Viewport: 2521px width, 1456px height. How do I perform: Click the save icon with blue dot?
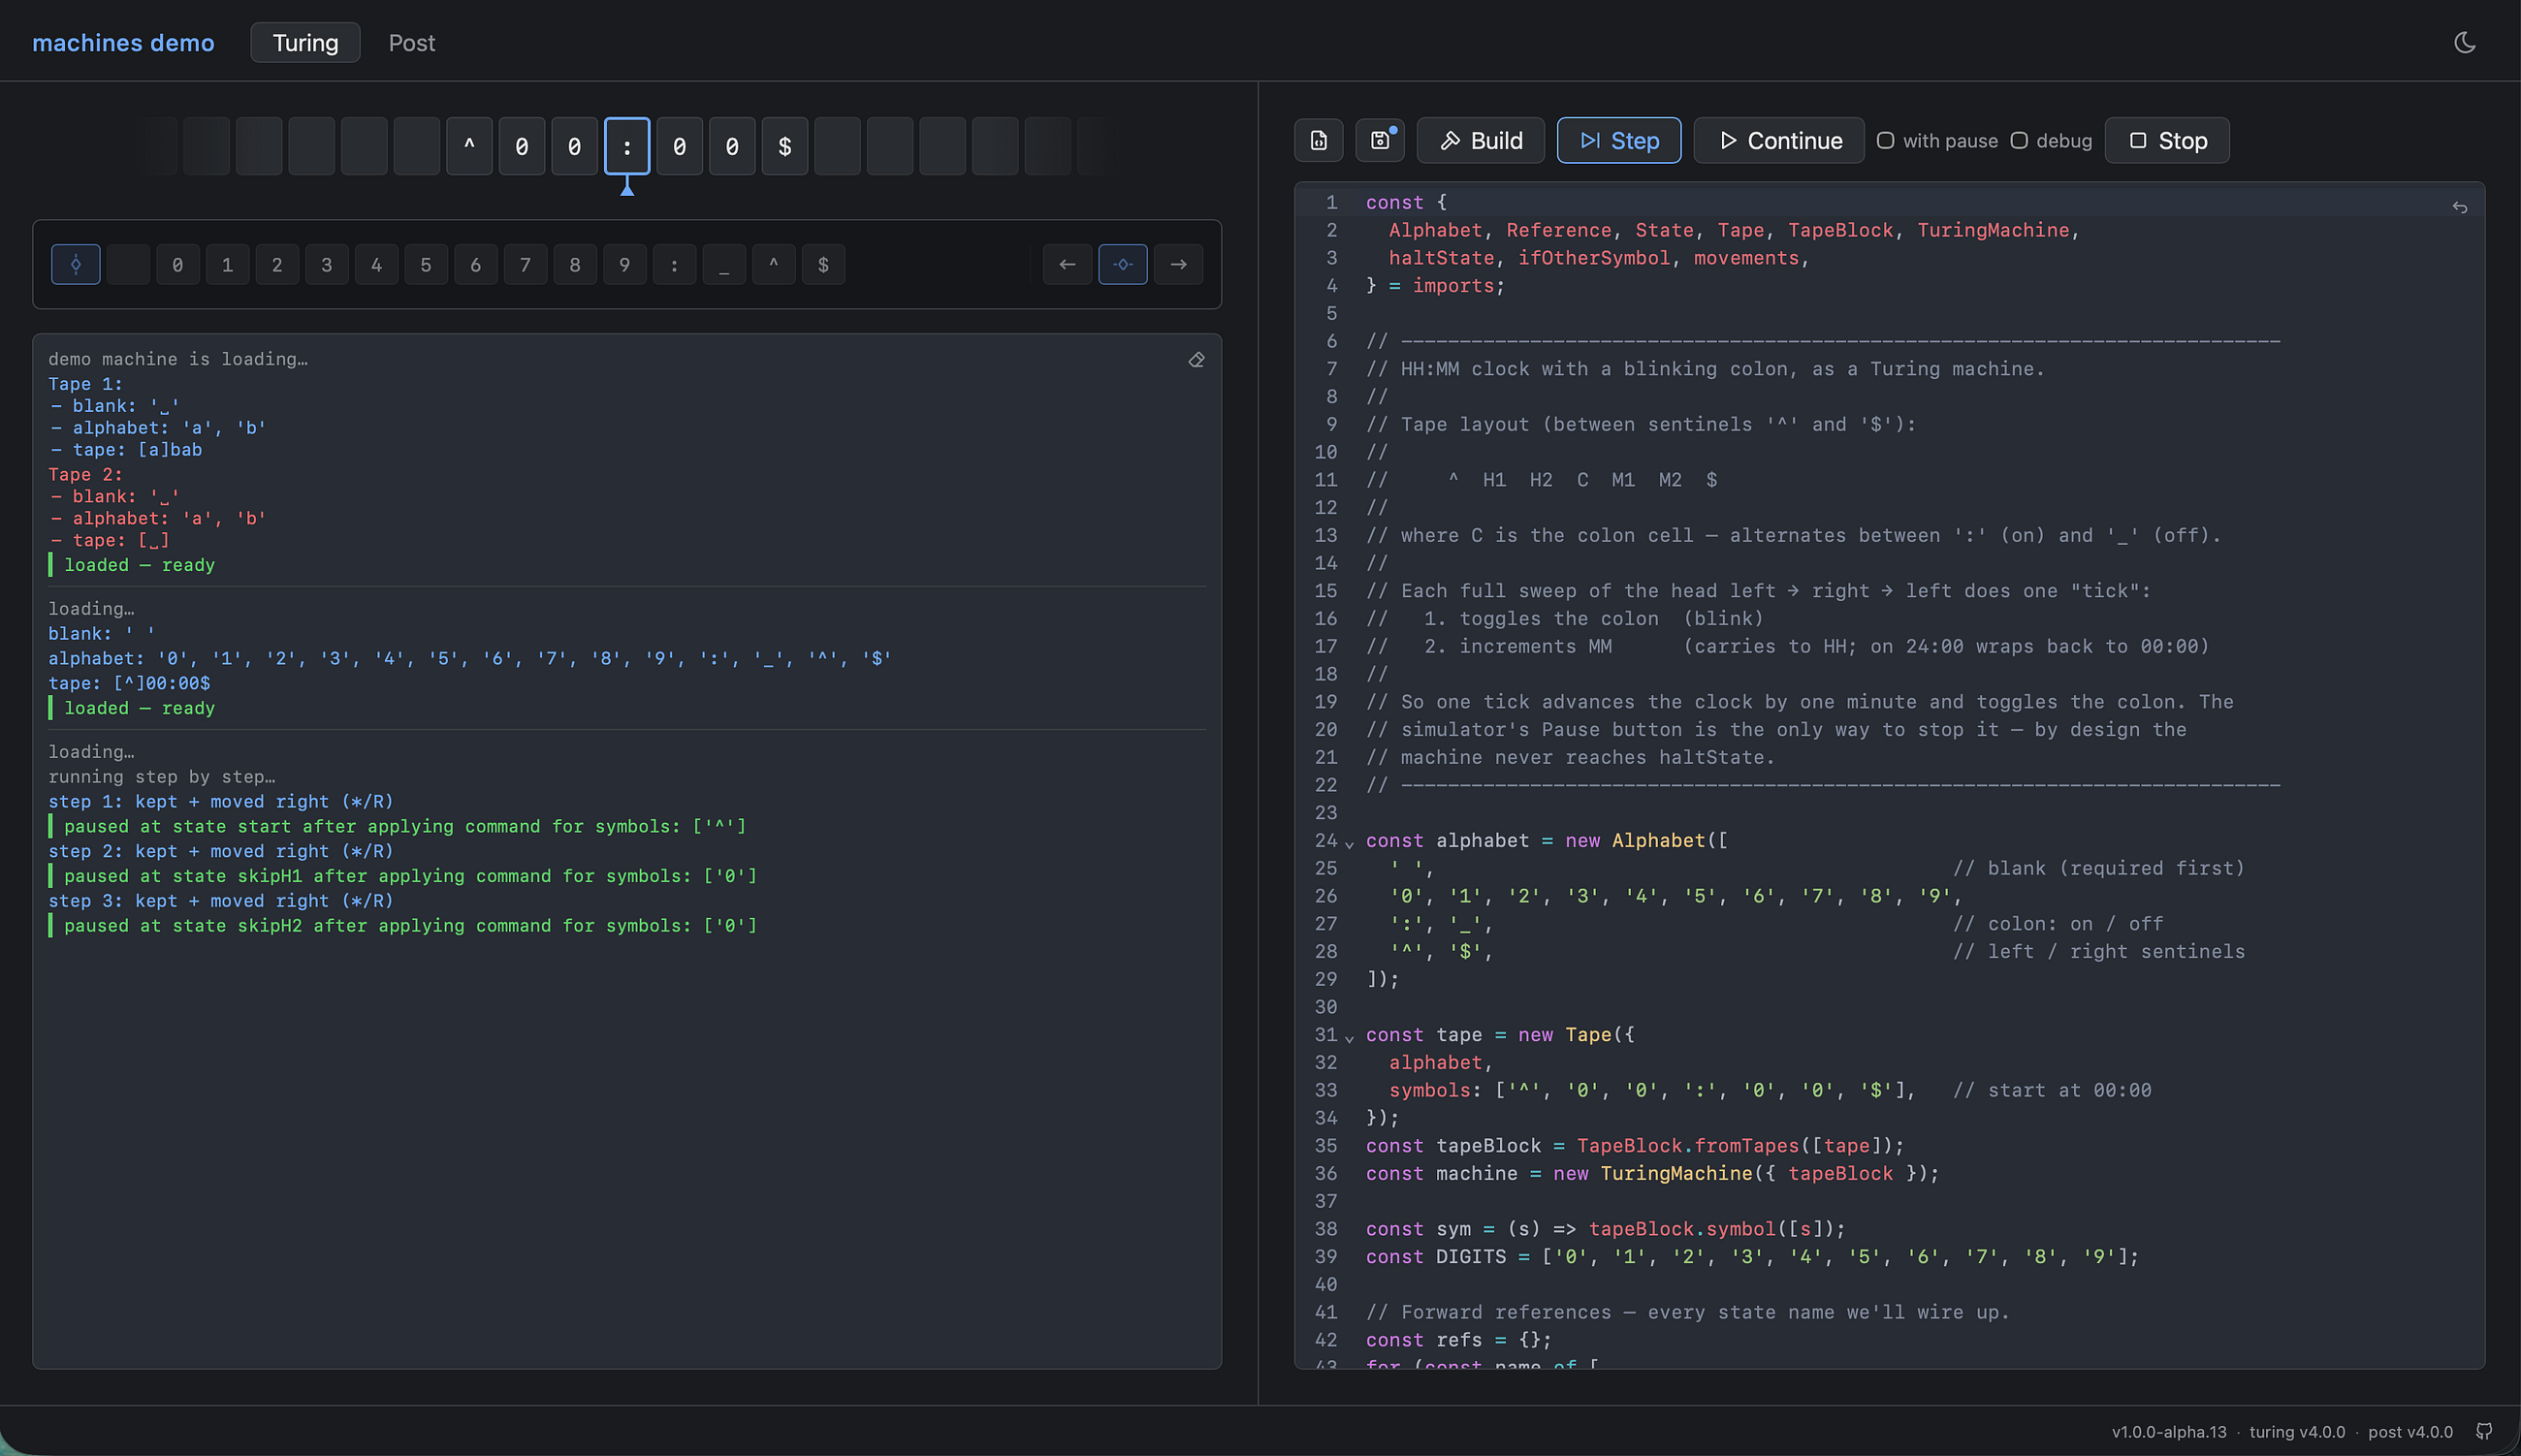pos(1380,141)
